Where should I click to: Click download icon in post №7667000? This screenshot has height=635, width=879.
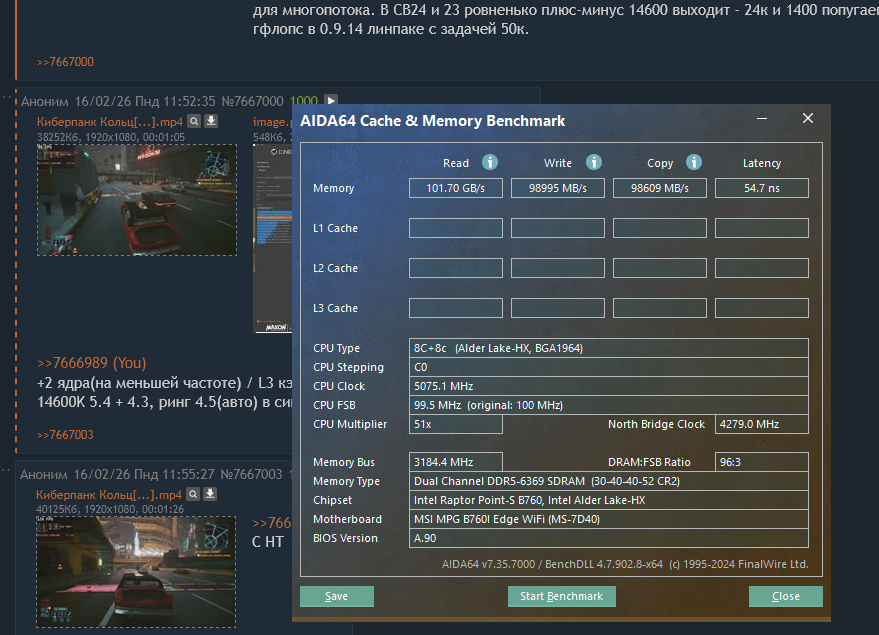click(211, 120)
